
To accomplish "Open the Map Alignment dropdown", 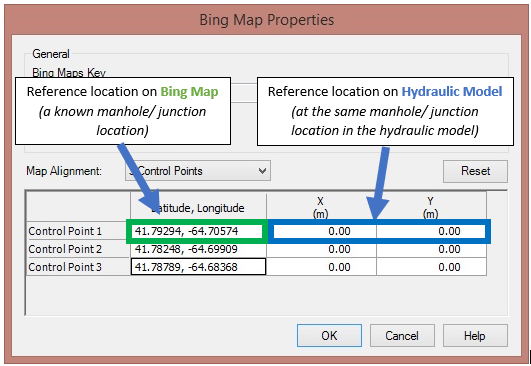I will pyautogui.click(x=198, y=171).
